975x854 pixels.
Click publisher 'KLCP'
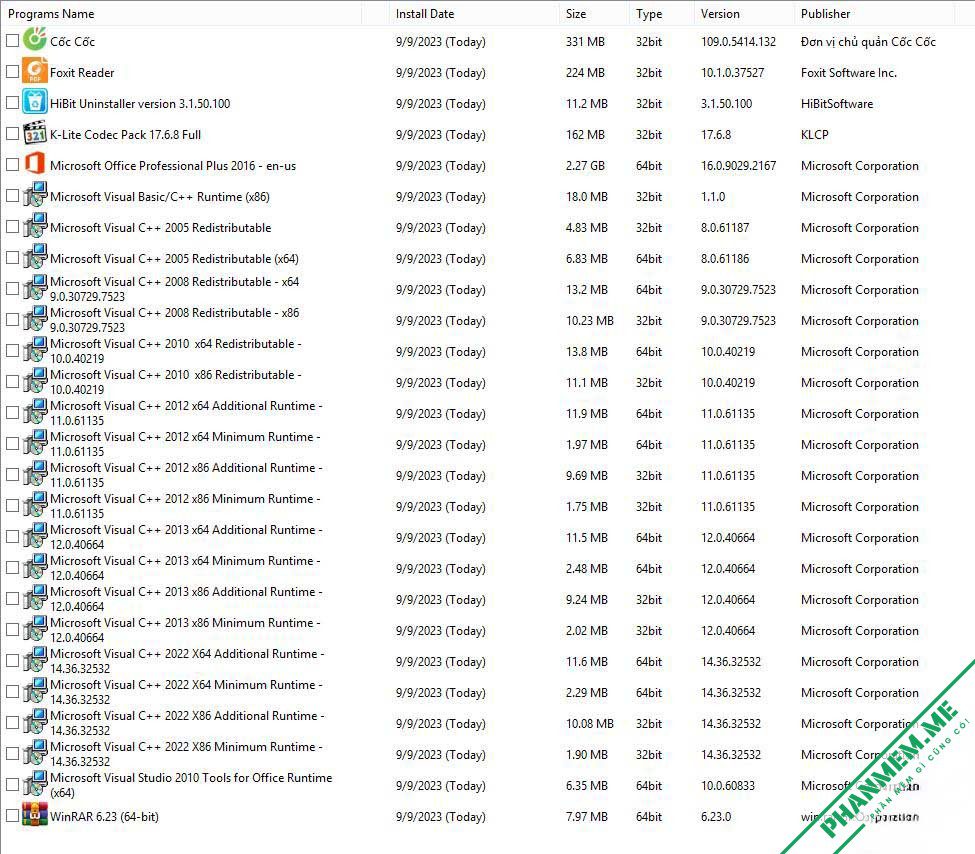tap(815, 135)
